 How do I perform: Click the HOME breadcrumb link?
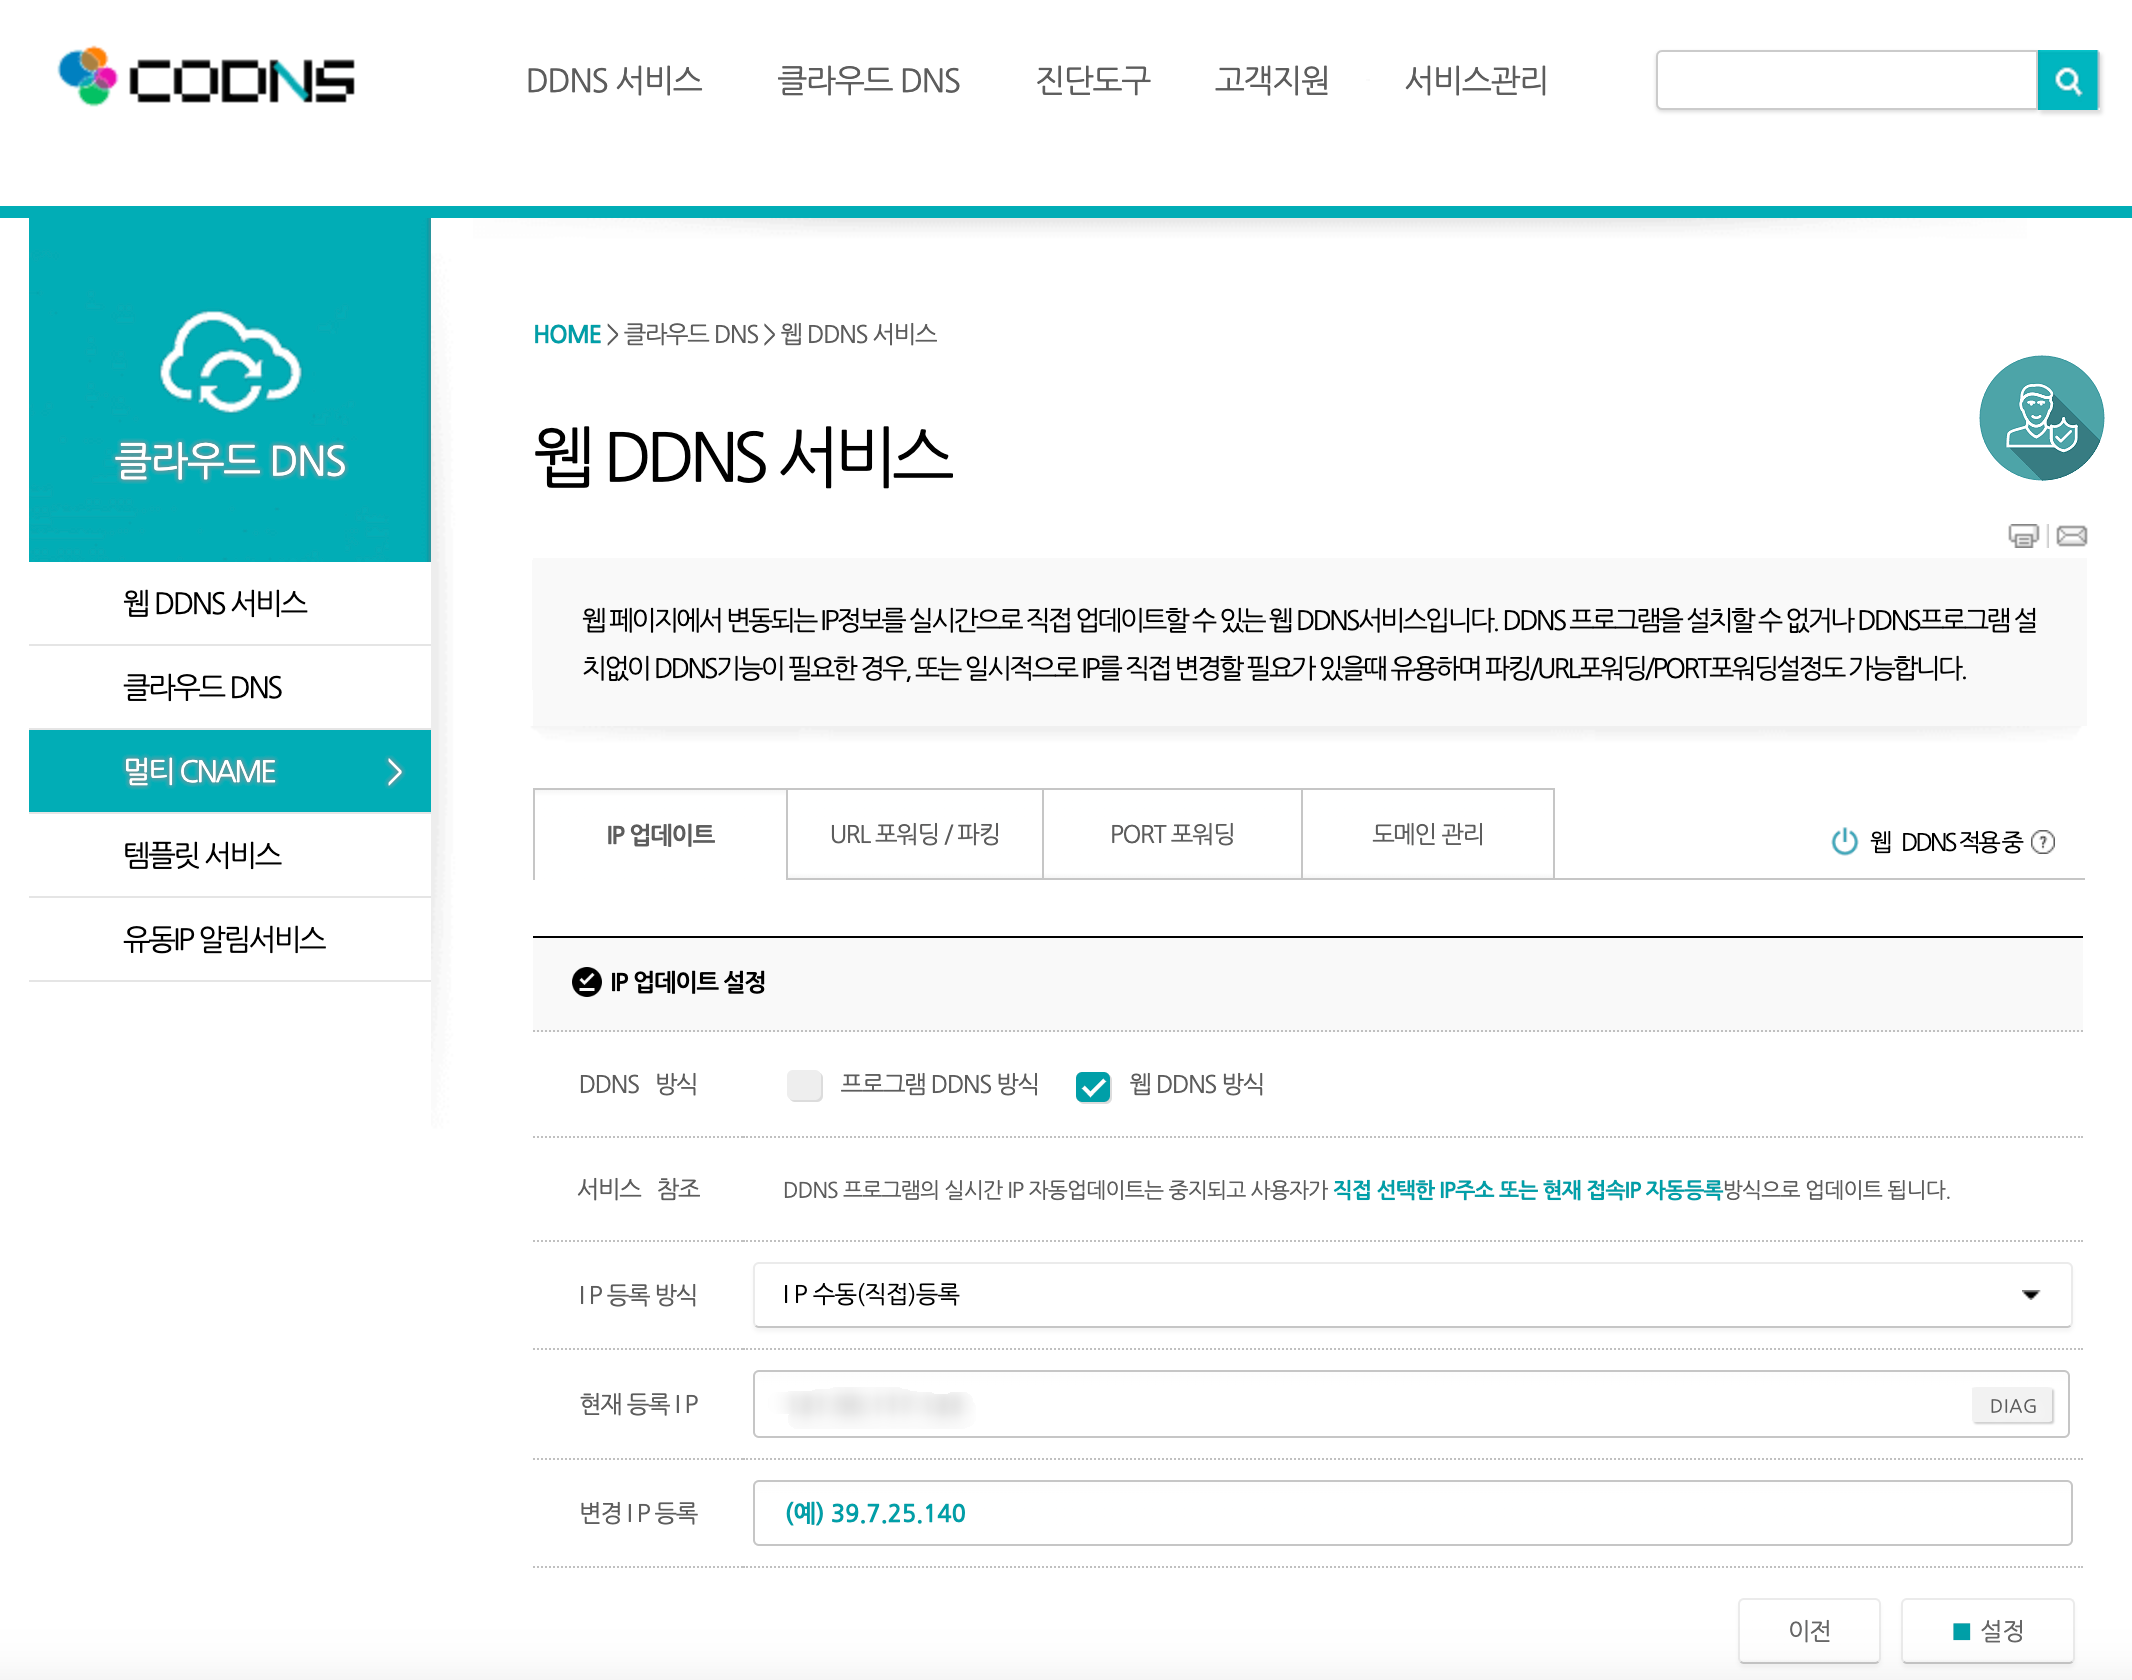[x=566, y=334]
